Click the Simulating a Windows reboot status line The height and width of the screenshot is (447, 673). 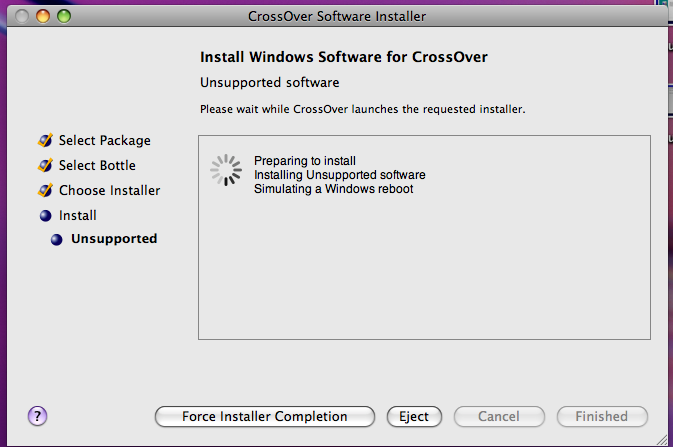coord(333,189)
